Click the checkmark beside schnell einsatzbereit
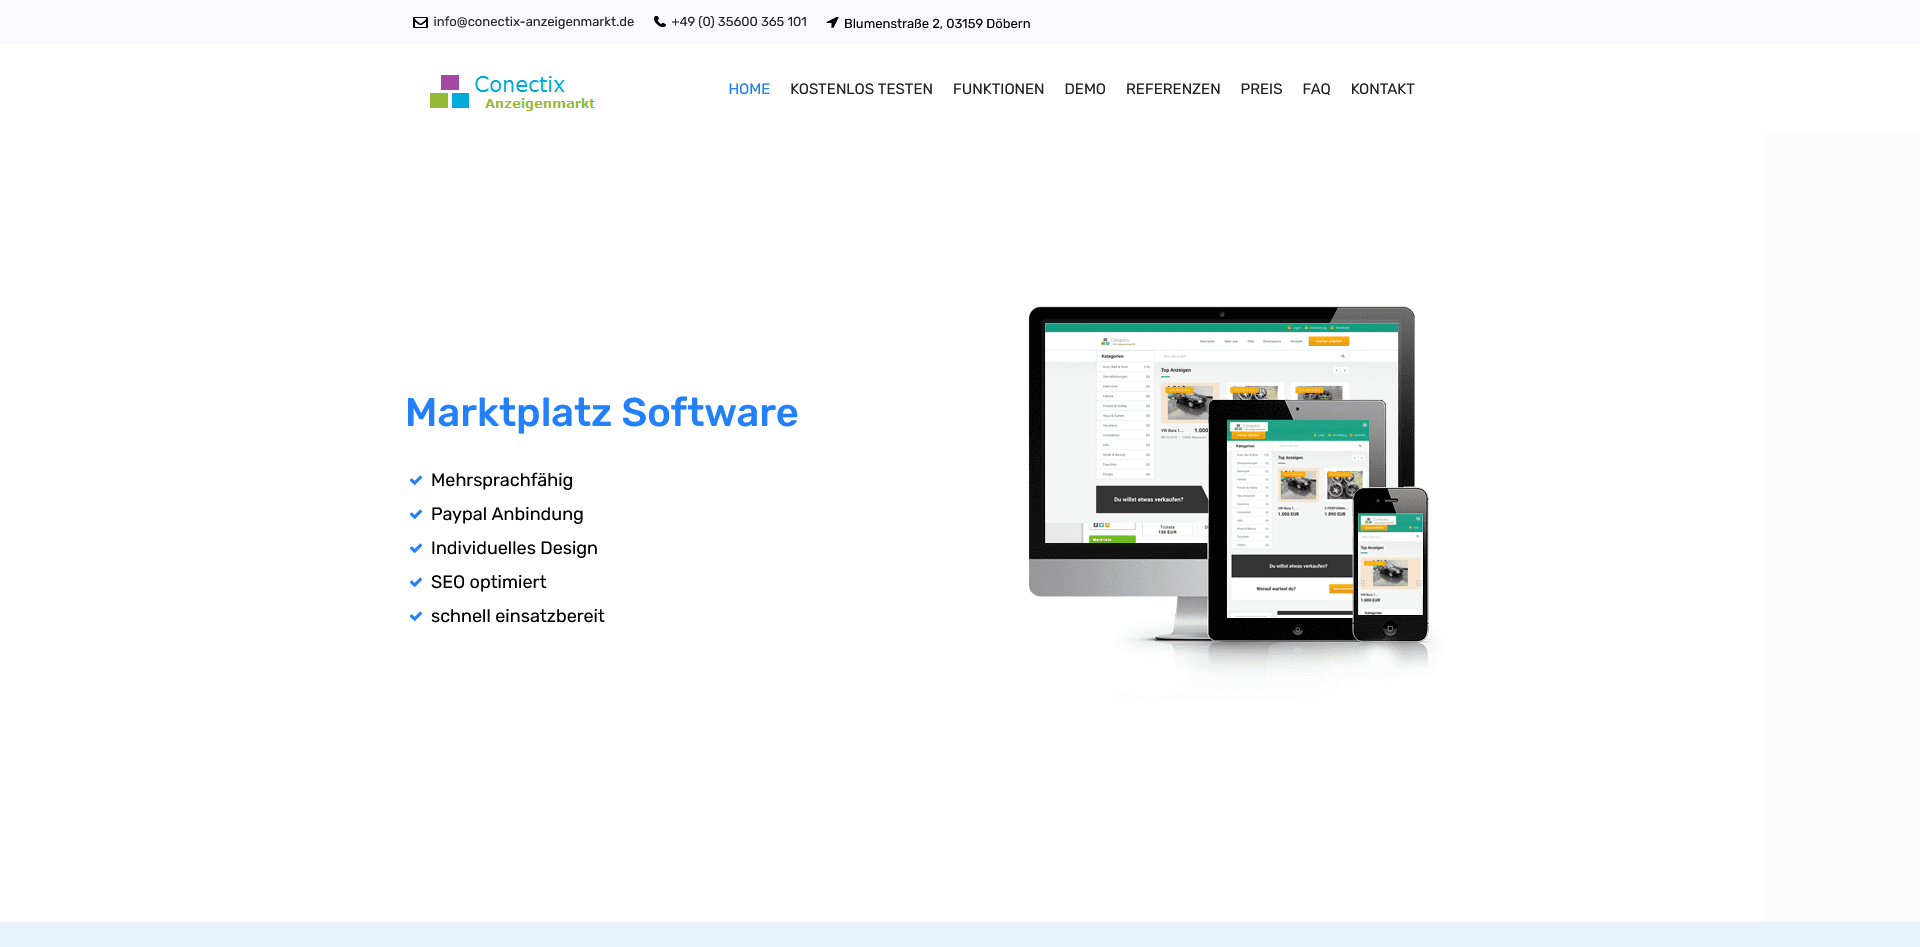 (x=416, y=616)
